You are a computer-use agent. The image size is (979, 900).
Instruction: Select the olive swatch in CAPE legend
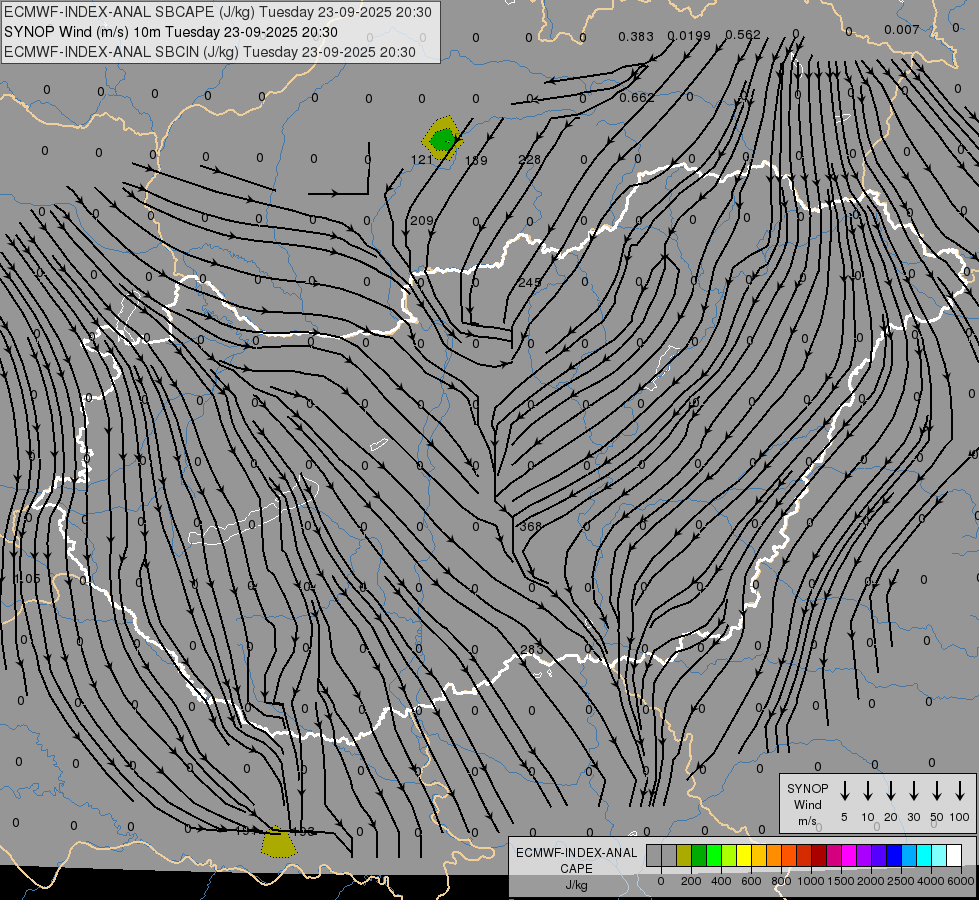[684, 855]
